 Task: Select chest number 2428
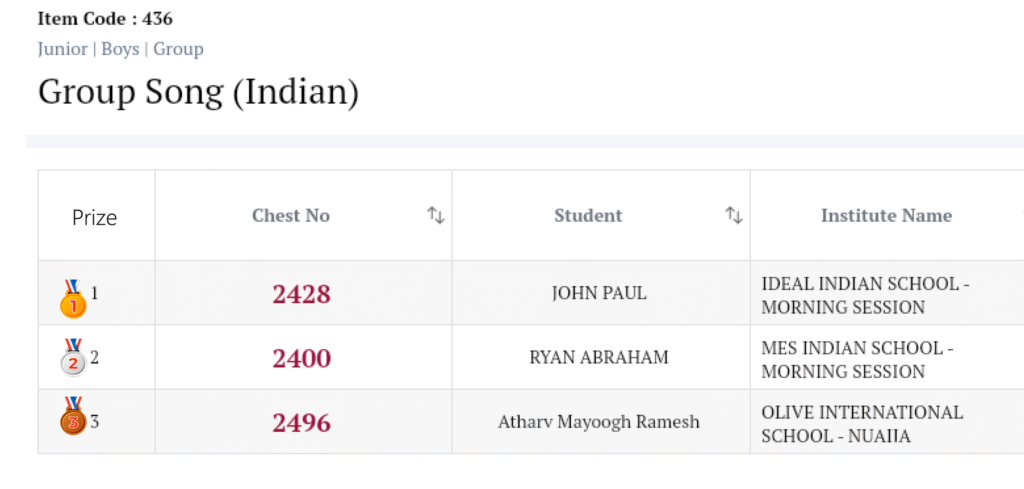(x=301, y=294)
